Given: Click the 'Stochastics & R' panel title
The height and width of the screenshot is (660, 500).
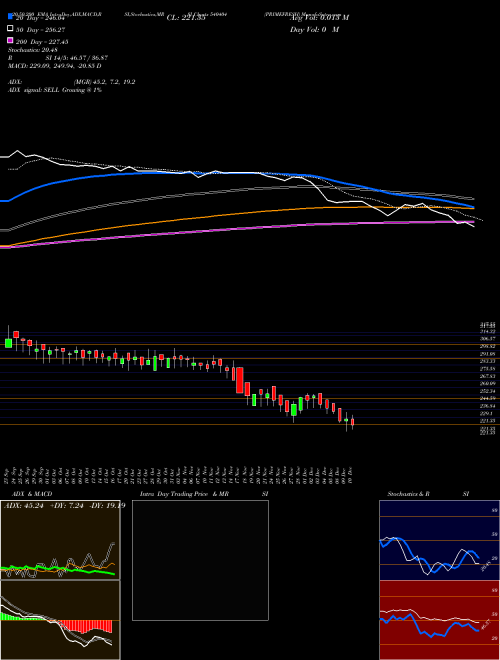Looking at the screenshot, I should 408,494.
